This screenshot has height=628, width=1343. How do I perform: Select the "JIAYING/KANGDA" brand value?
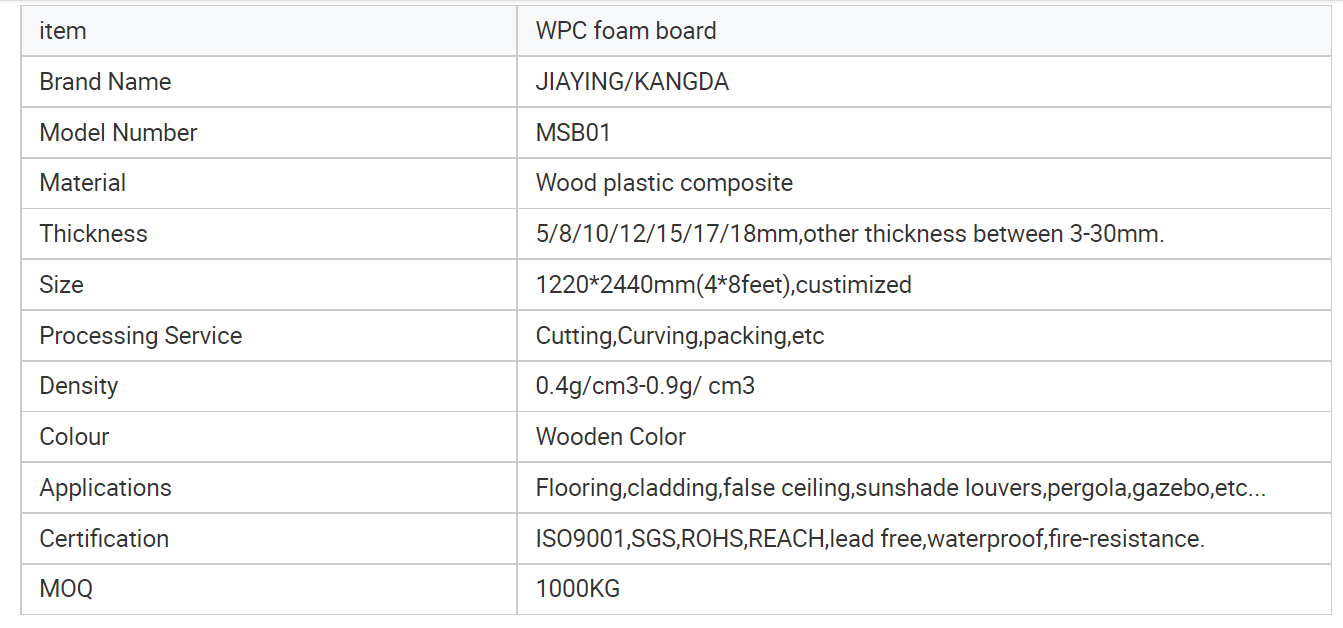pyautogui.click(x=632, y=82)
